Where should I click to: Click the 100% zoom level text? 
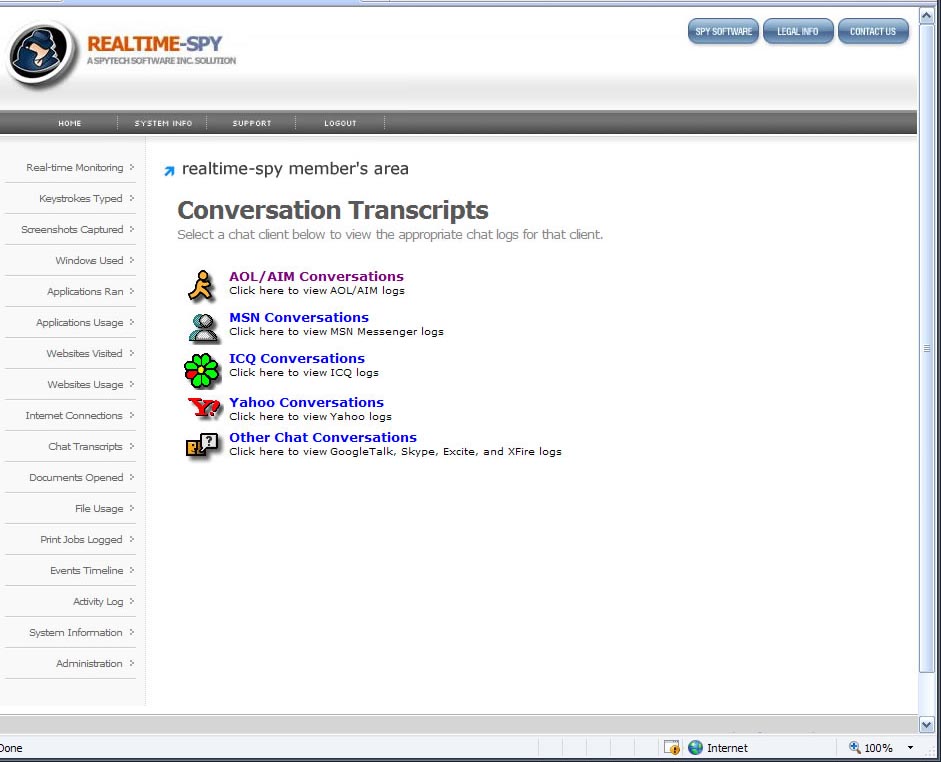pos(879,748)
